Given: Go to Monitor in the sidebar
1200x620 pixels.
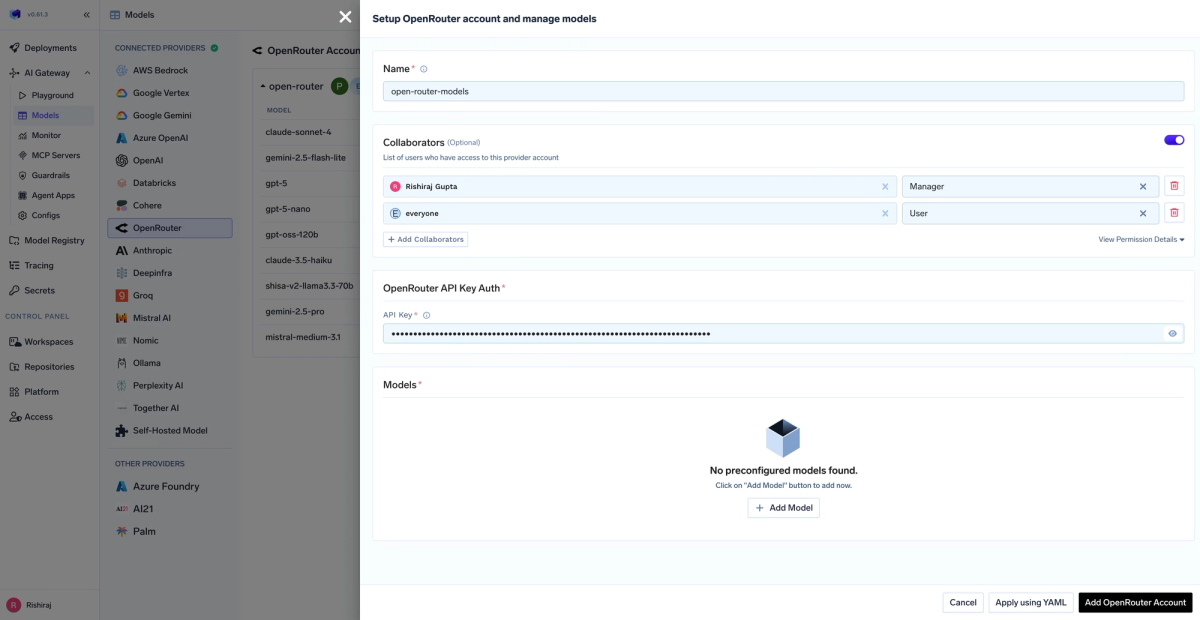Looking at the screenshot, I should coord(46,135).
